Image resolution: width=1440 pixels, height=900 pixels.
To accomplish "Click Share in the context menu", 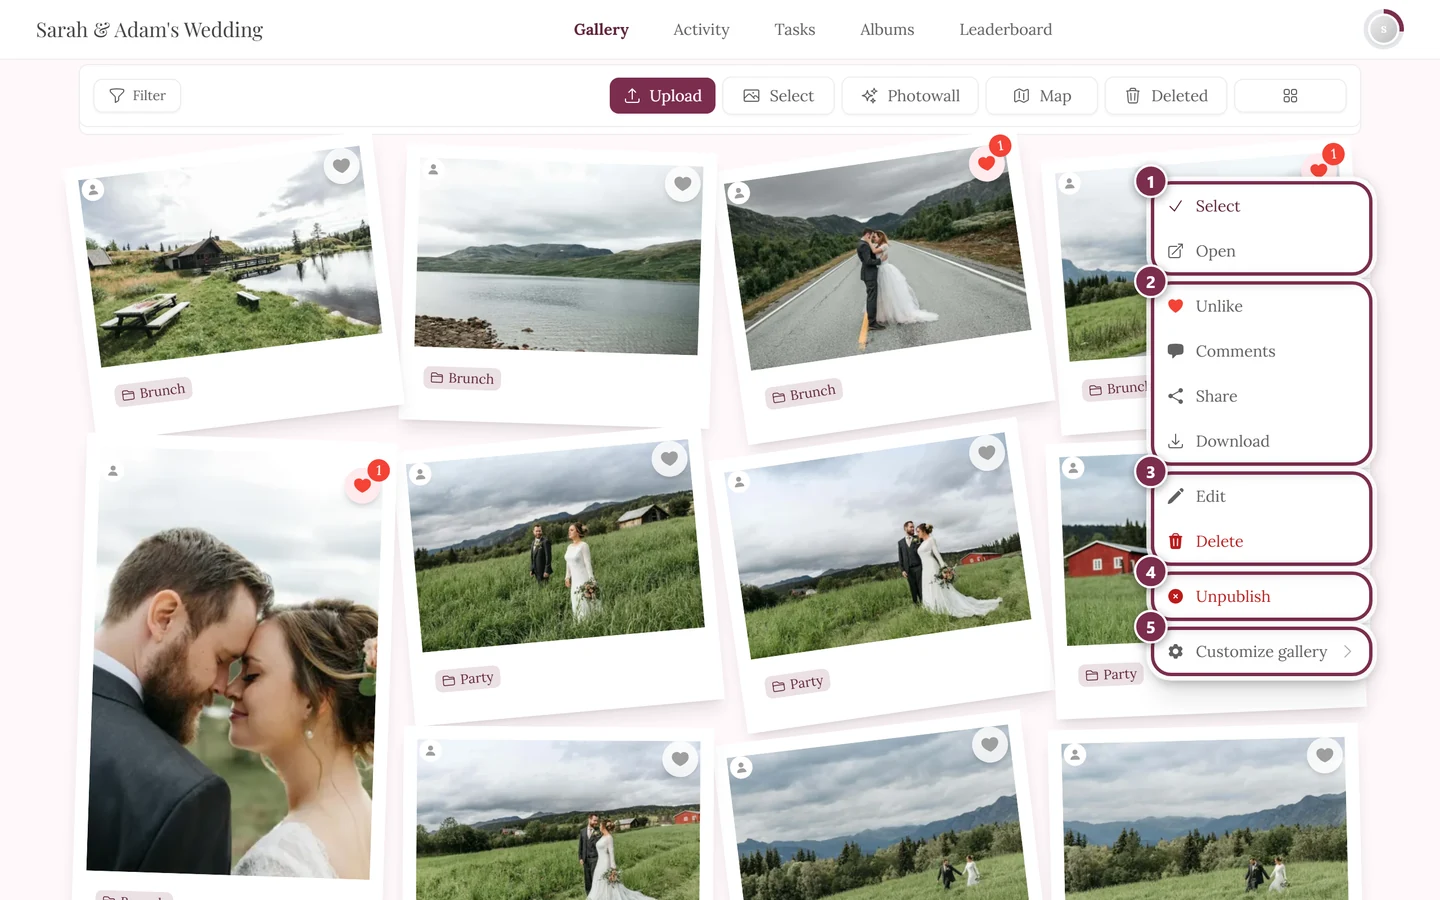I will tap(1260, 396).
